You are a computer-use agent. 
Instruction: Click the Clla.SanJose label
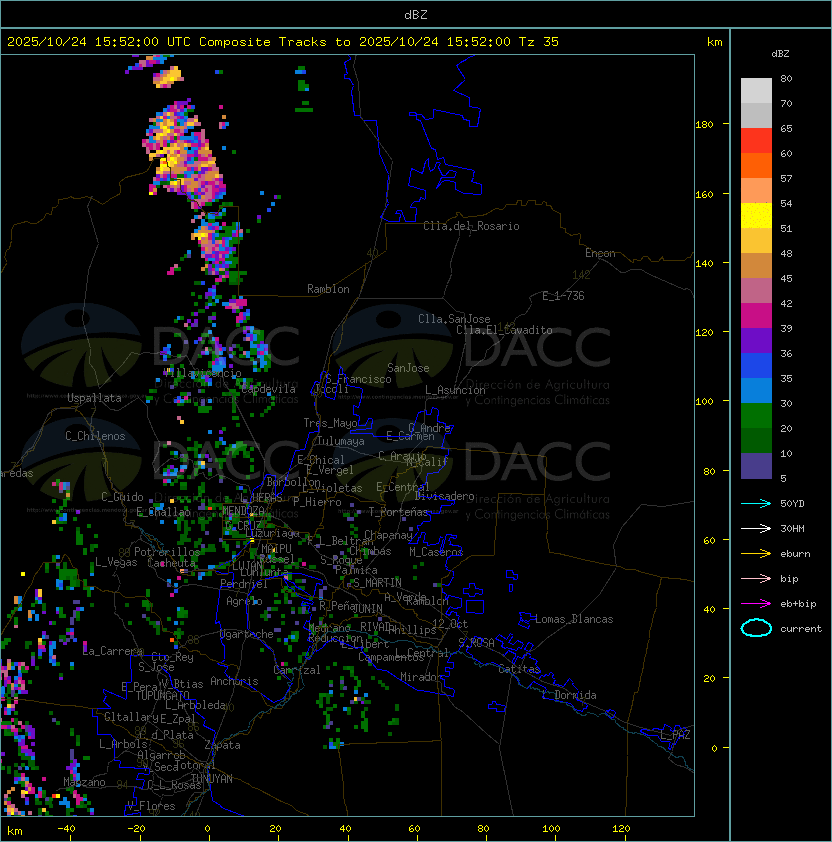tap(454, 319)
